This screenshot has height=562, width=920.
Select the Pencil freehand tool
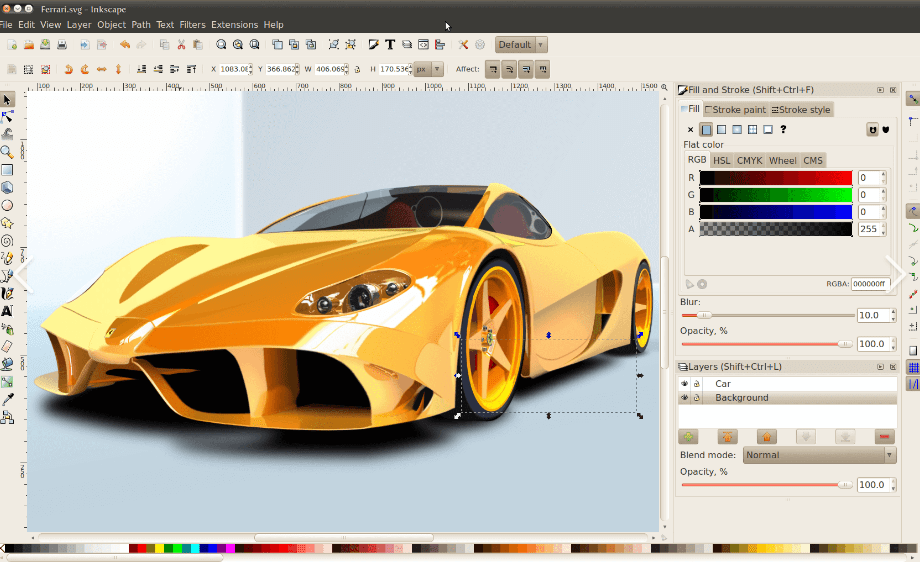pos(7,258)
